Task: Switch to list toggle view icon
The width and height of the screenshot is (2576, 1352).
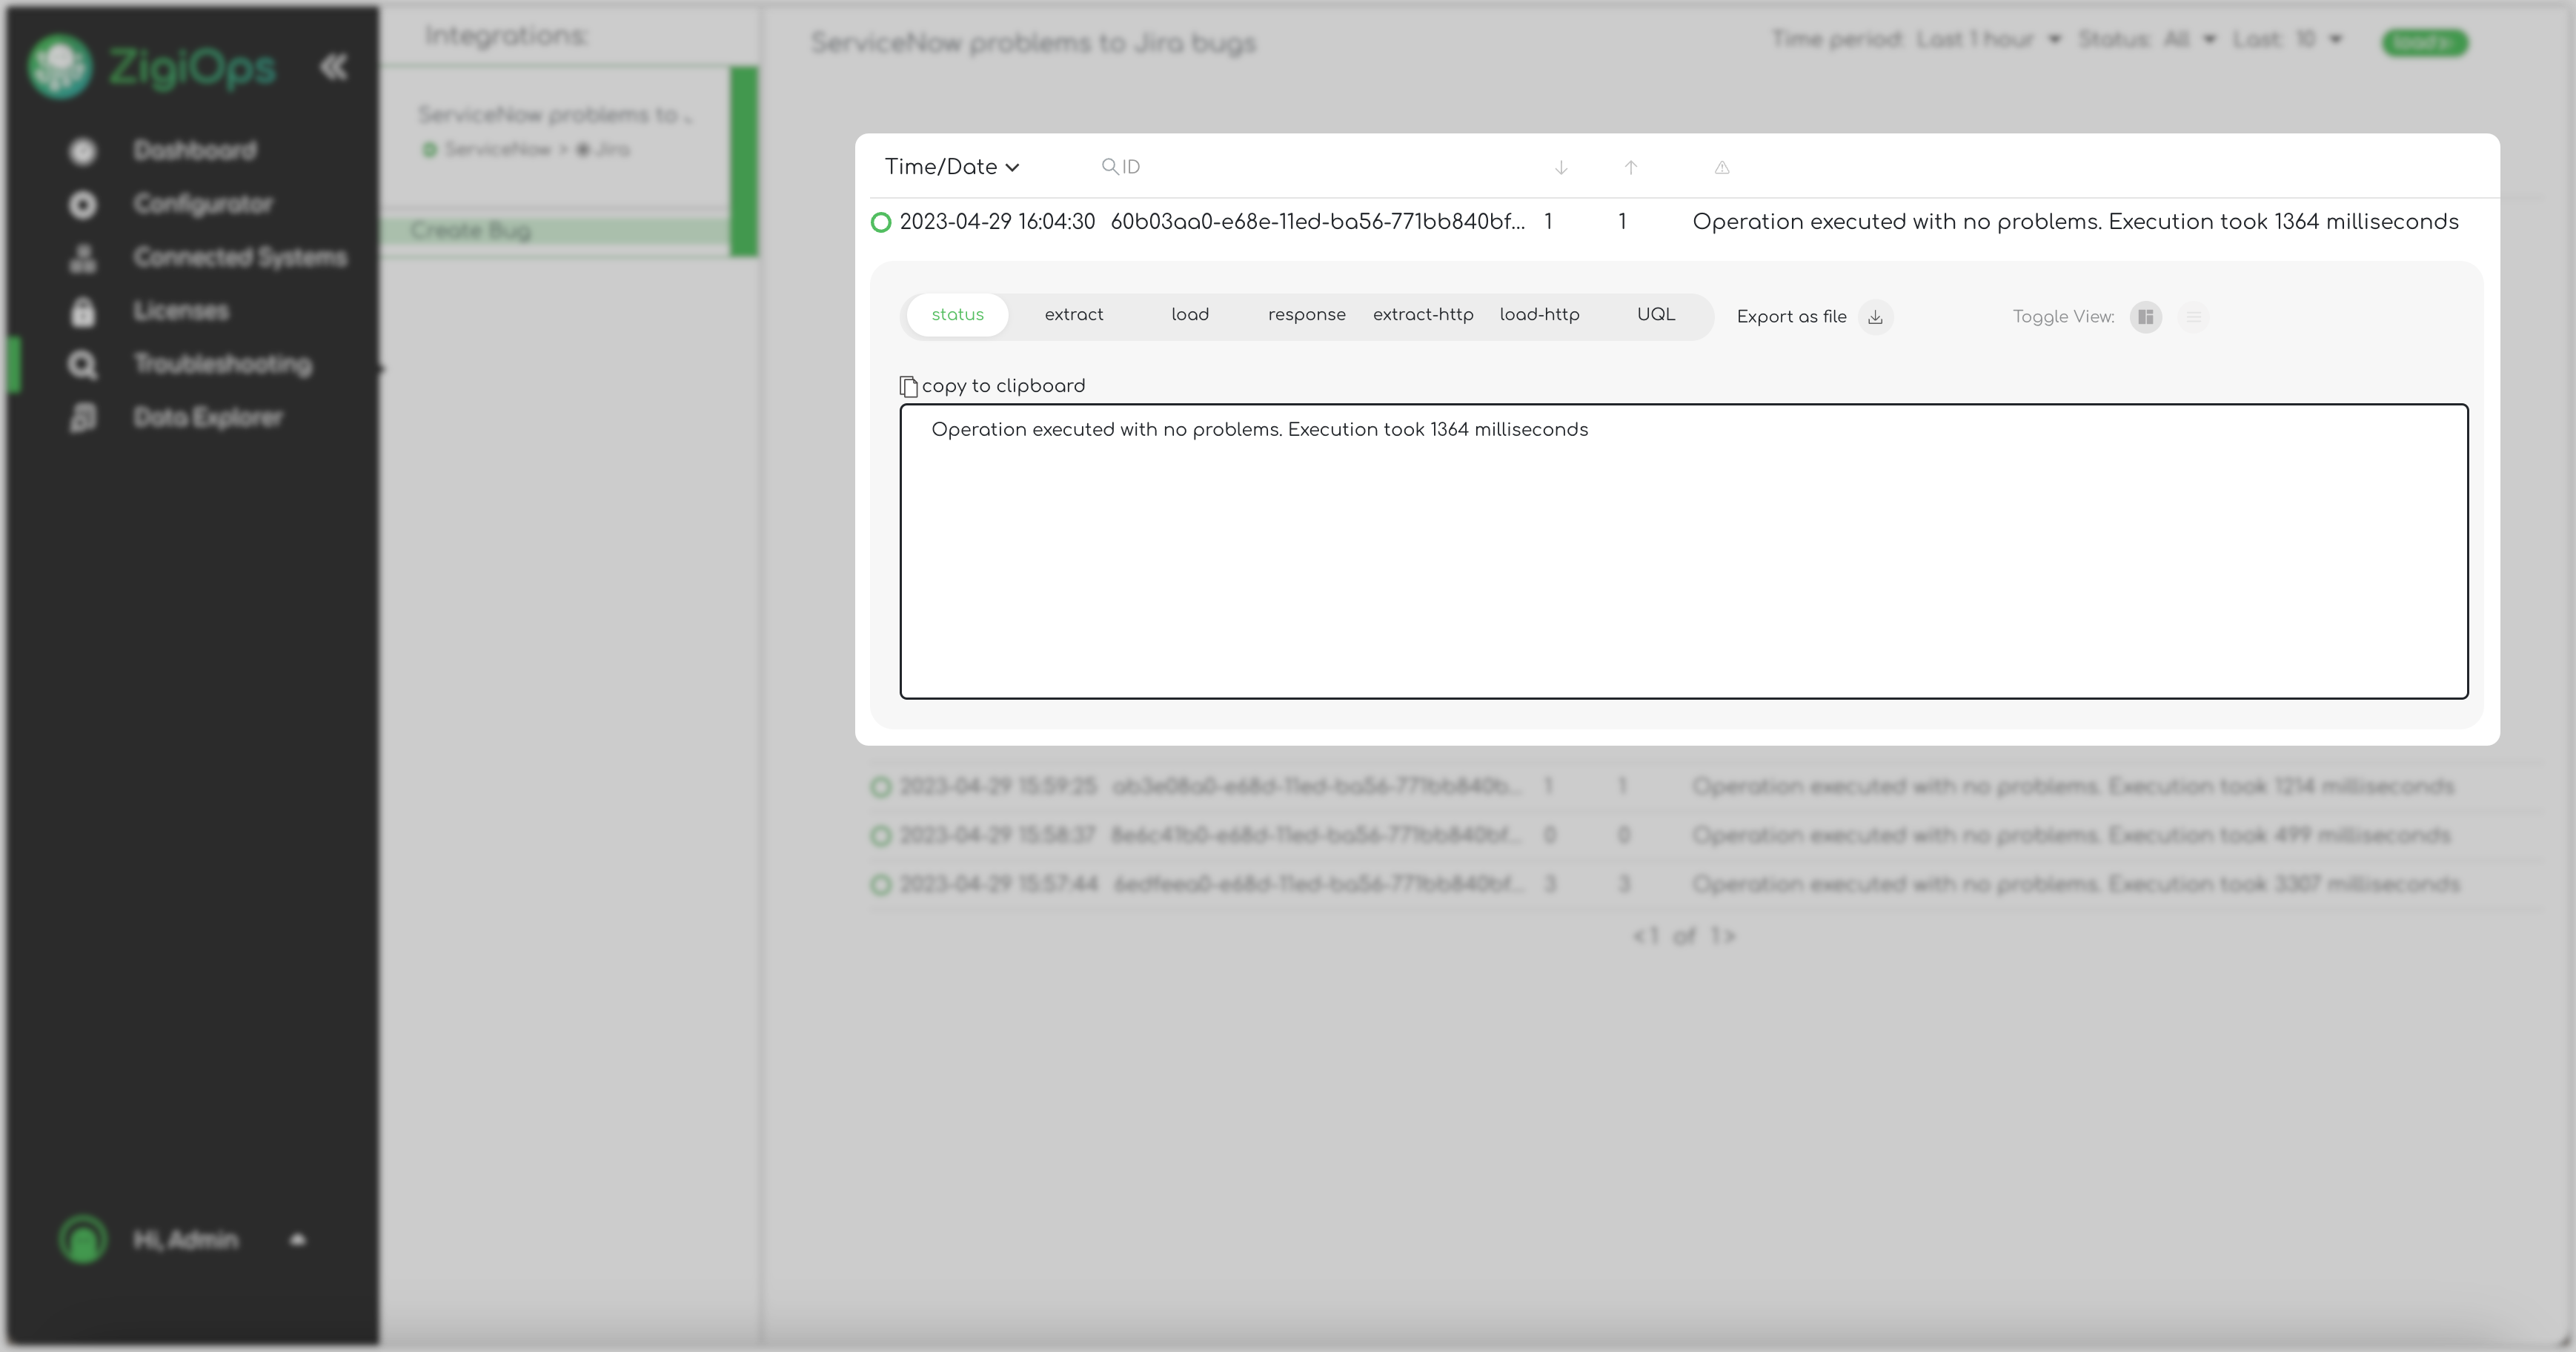Action: [x=2193, y=317]
